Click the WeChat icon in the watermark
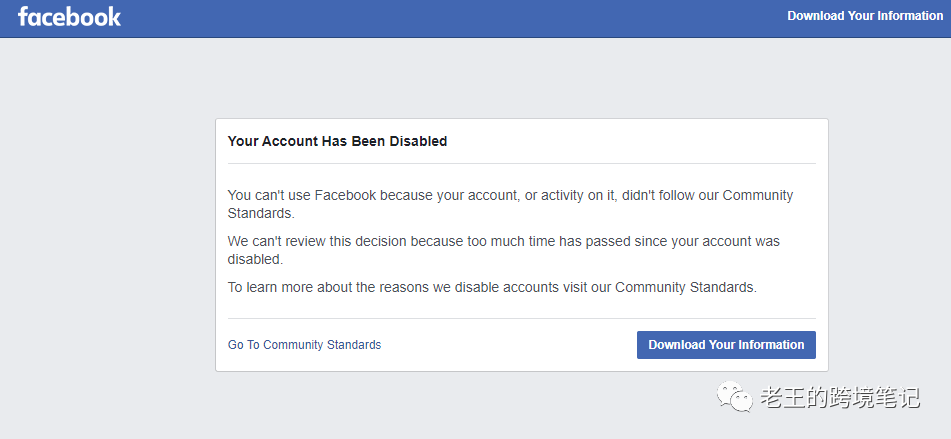 click(738, 399)
